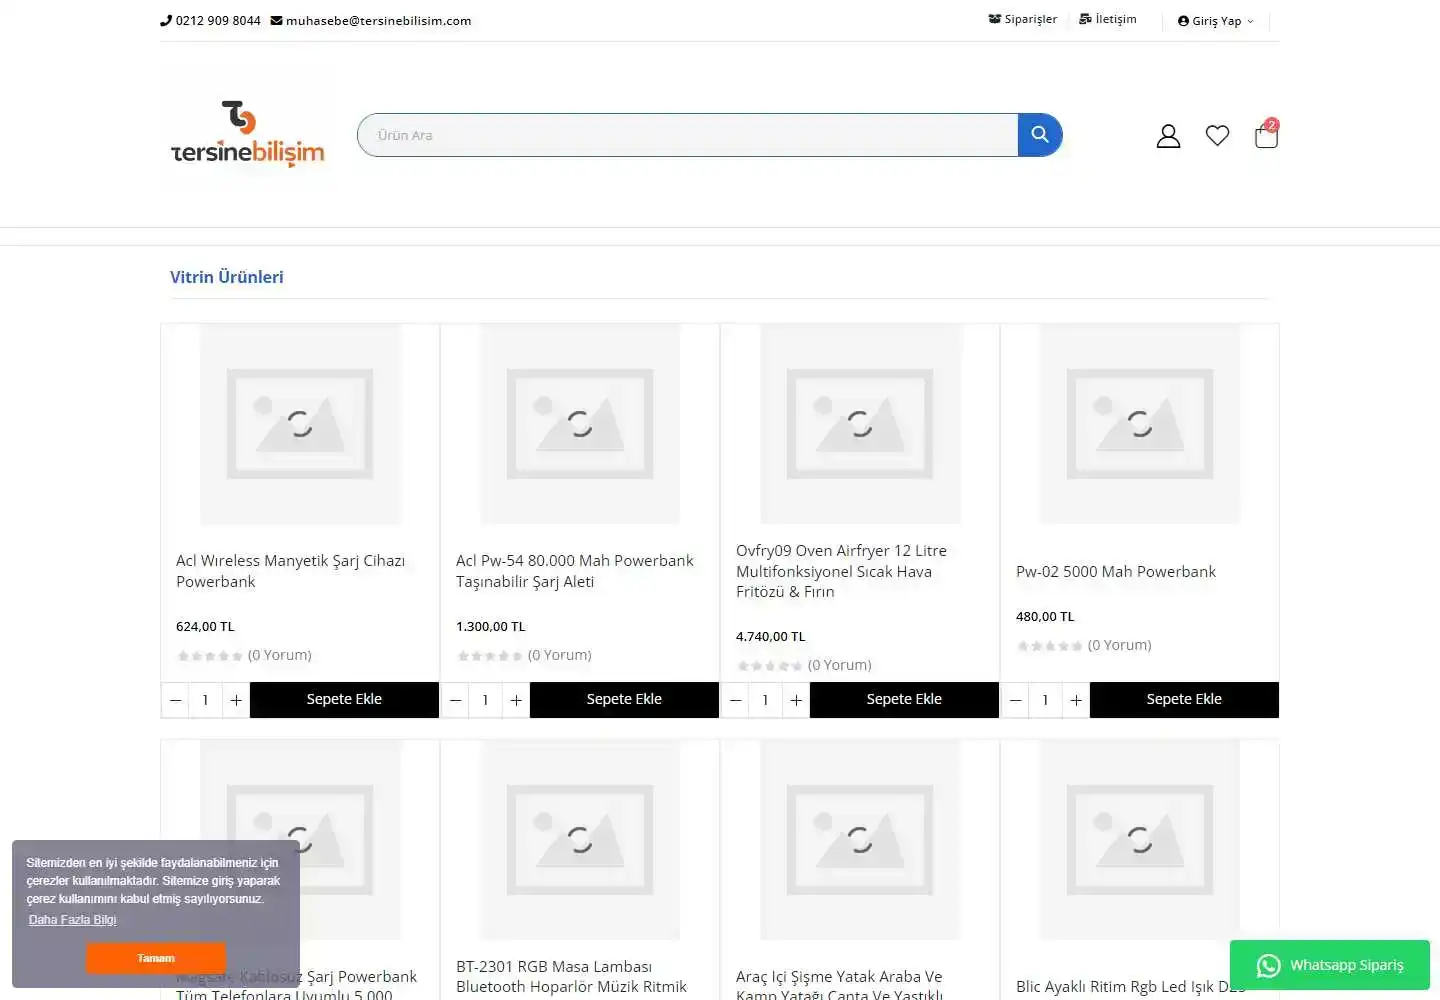Click Acl Pw-54 Powerbank product image
The image size is (1440, 1000).
(580, 424)
